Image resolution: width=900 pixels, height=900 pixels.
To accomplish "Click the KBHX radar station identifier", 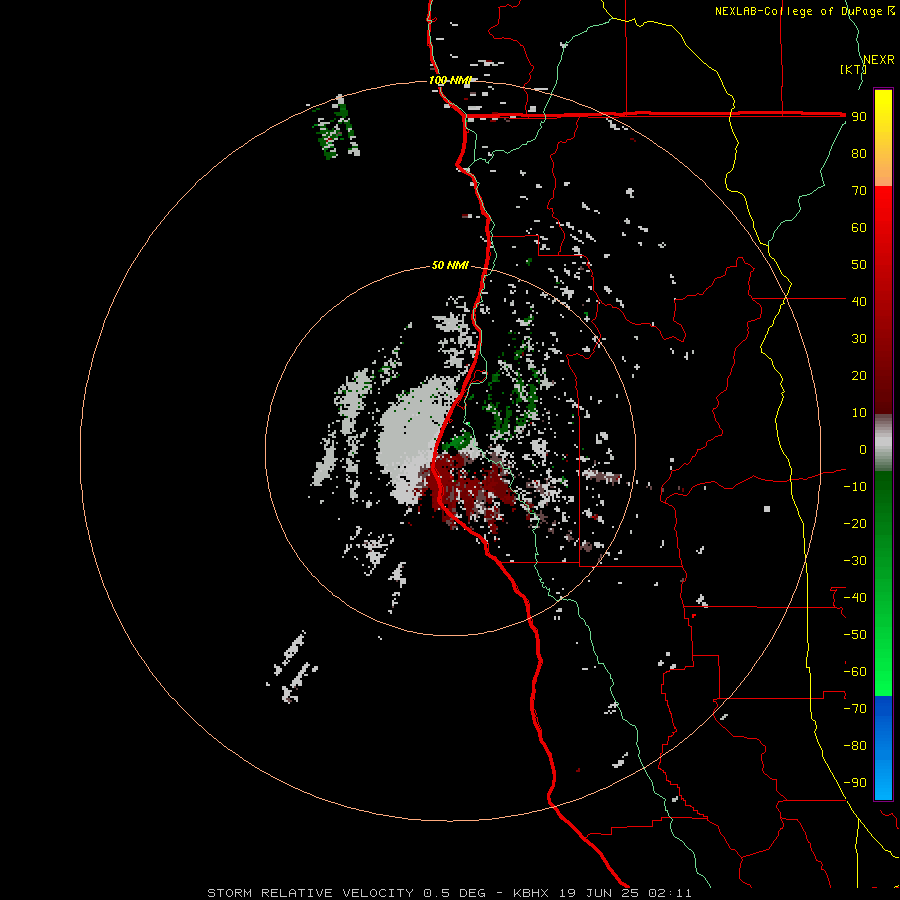I will (x=530, y=893).
